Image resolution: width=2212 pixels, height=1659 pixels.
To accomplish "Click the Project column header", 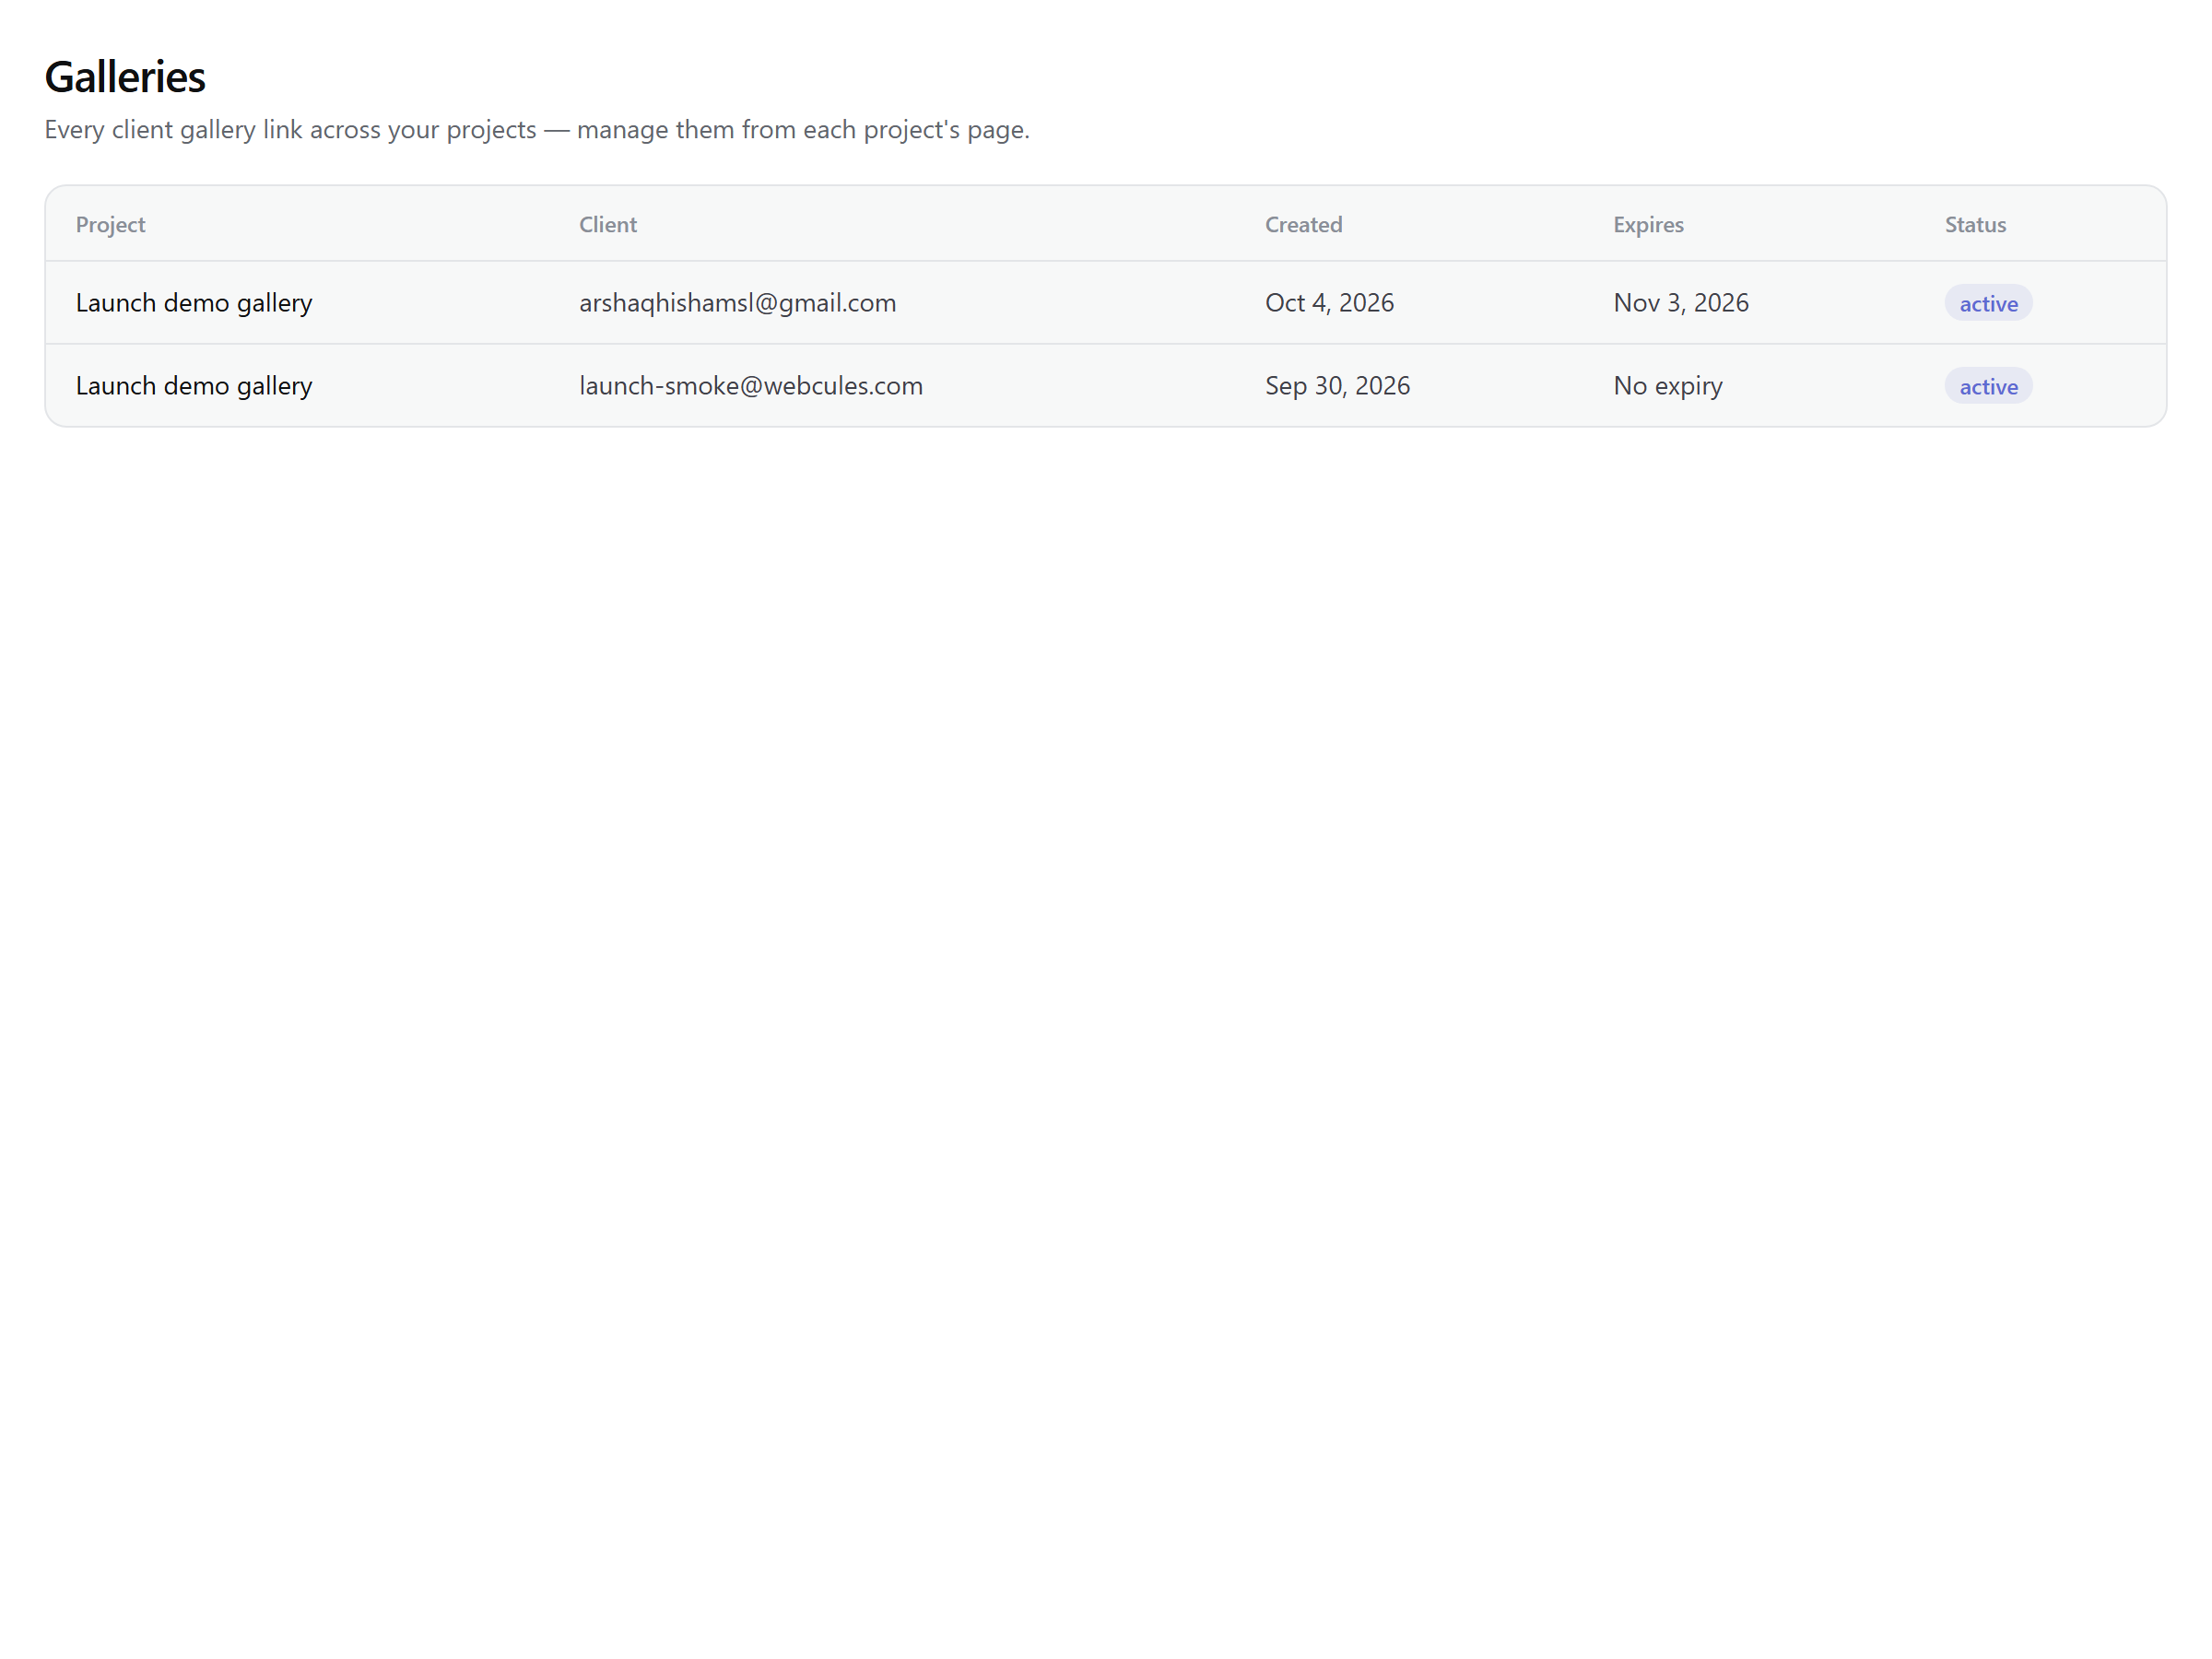I will click(x=110, y=224).
